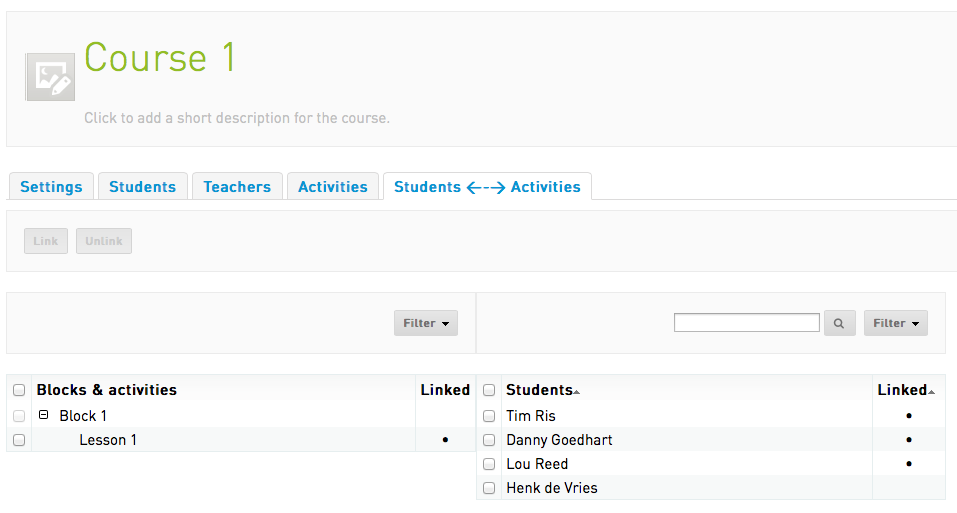Toggle the select-all Blocks & activities checkbox
957x513 pixels.
click(x=19, y=391)
